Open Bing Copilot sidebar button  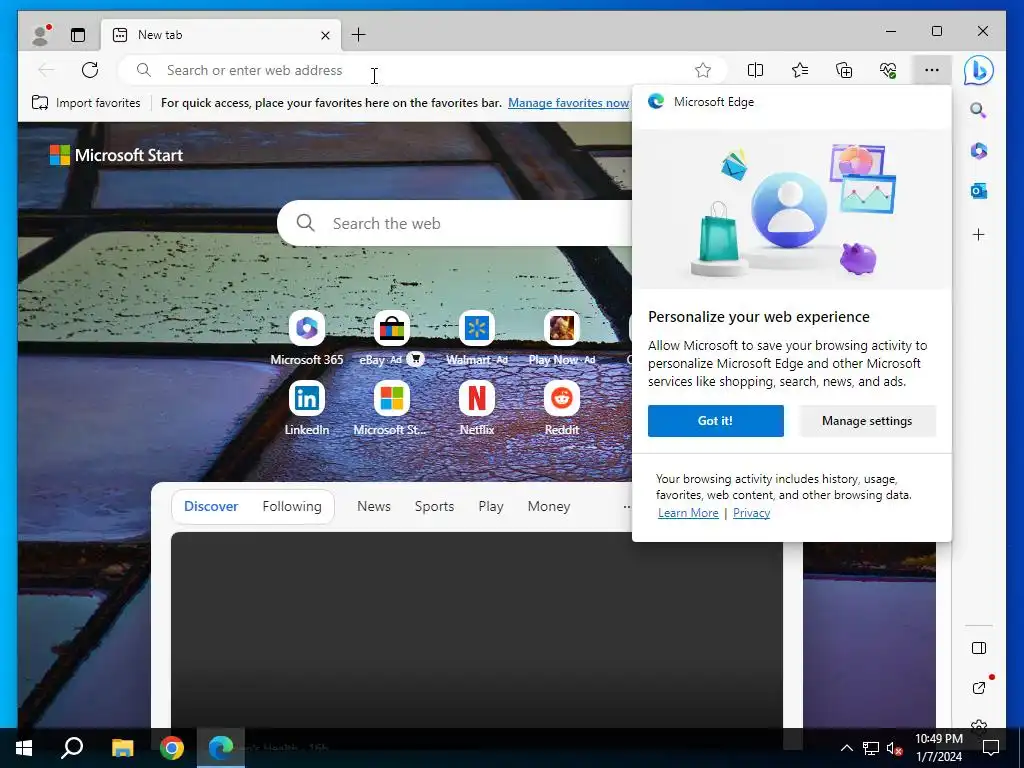[x=978, y=70]
